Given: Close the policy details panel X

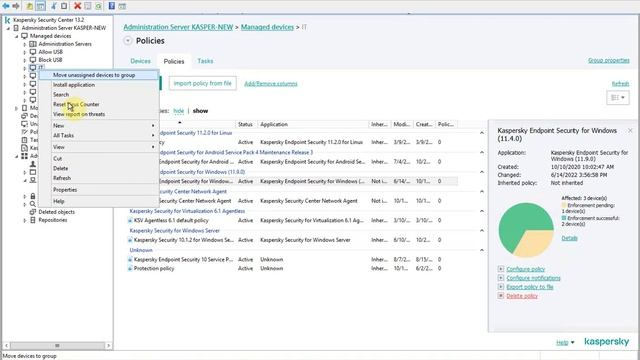Looking at the screenshot, I should (630, 130).
